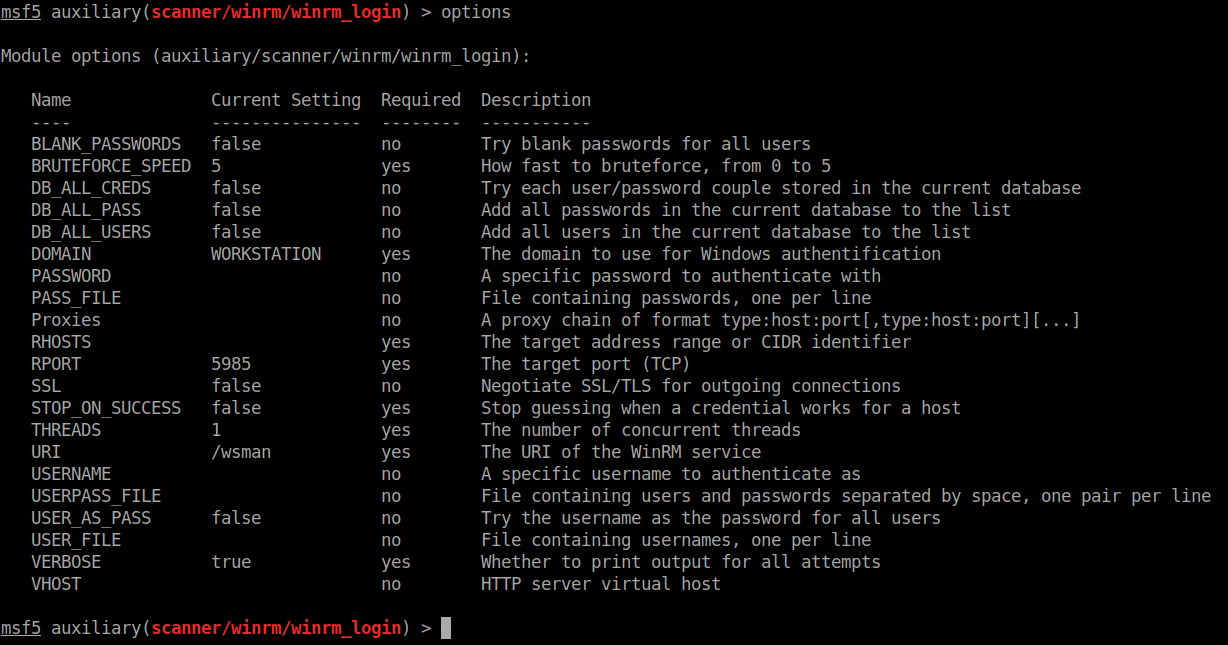The image size is (1228, 645).
Task: Click the URI value /wsman
Action: point(241,452)
